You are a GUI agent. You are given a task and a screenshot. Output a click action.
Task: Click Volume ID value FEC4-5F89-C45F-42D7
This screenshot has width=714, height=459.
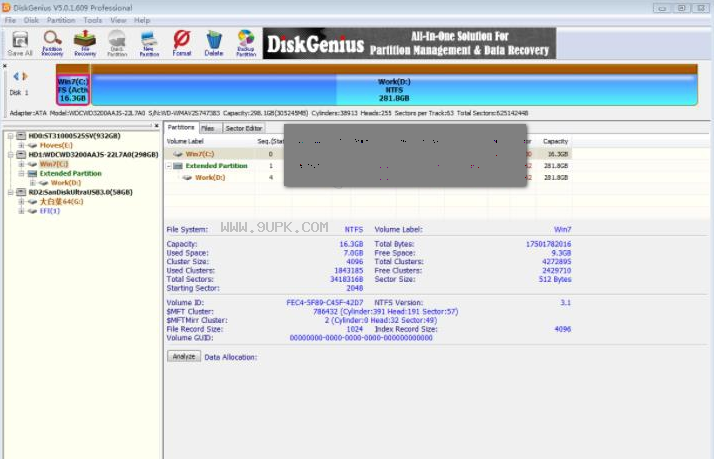click(325, 302)
